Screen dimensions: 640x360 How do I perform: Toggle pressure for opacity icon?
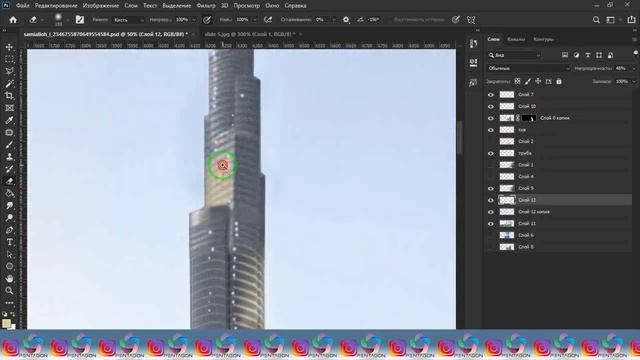(207, 20)
